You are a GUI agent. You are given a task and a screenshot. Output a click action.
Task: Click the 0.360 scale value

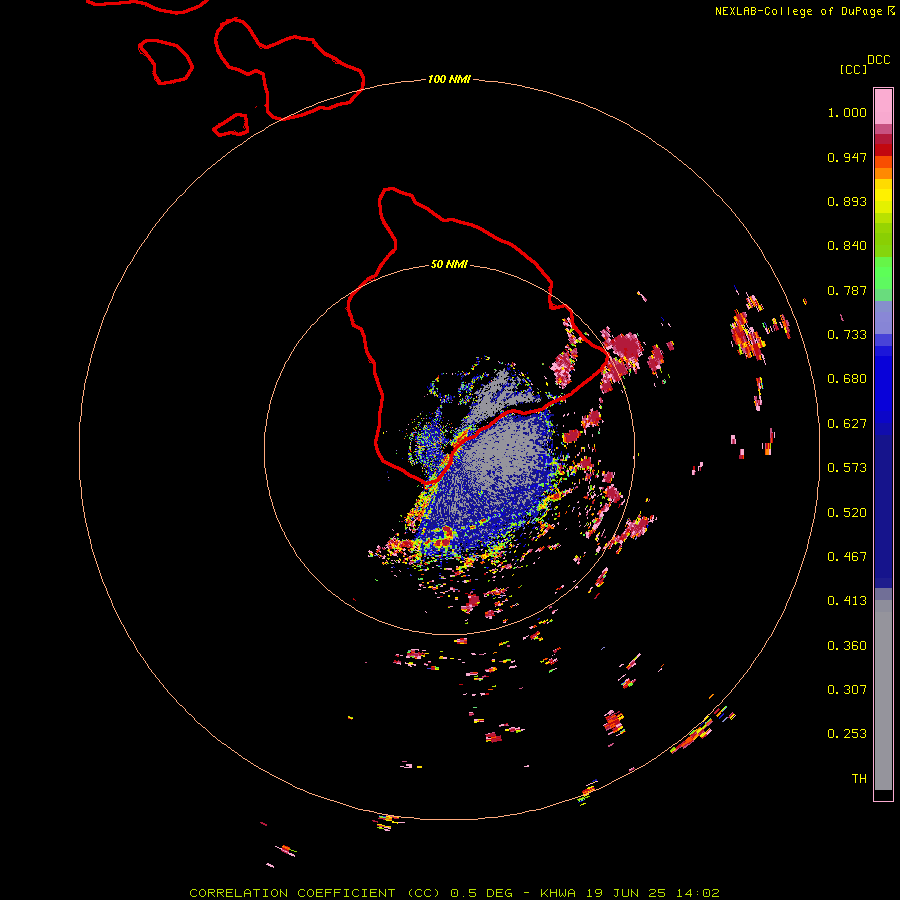click(x=847, y=646)
